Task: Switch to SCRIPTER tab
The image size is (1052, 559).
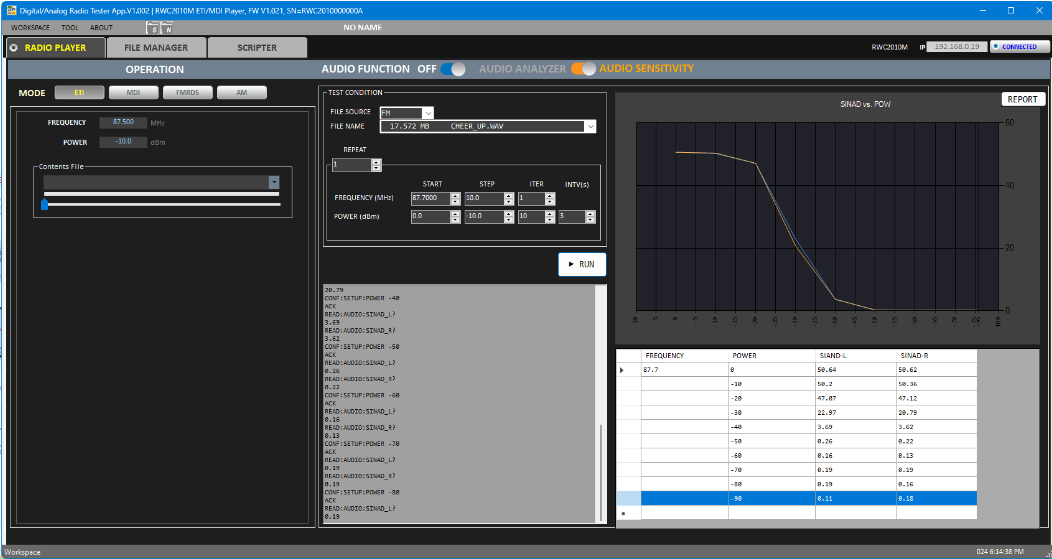Action: coord(257,48)
